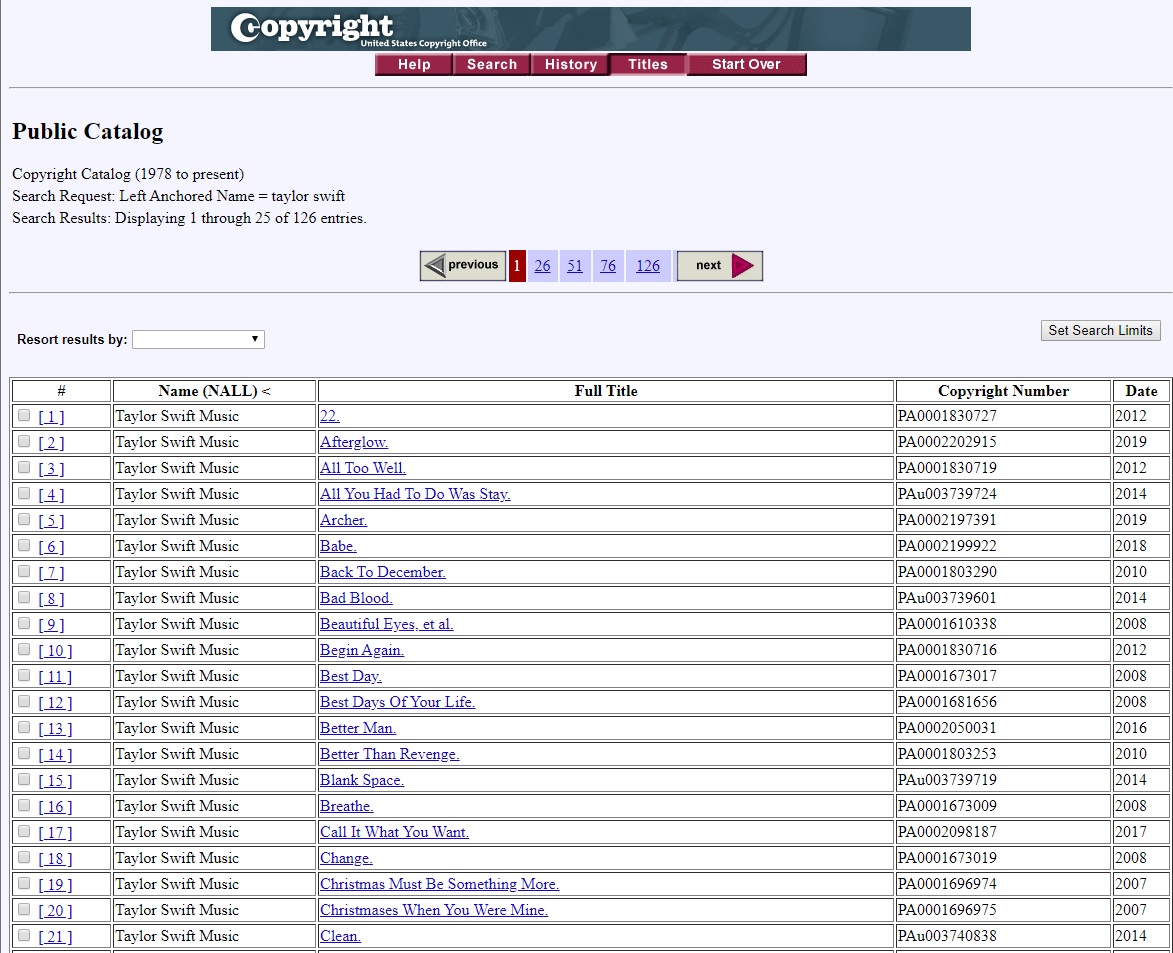This screenshot has width=1173, height=953.
Task: Open the Bad Blood title link
Action: pos(356,598)
